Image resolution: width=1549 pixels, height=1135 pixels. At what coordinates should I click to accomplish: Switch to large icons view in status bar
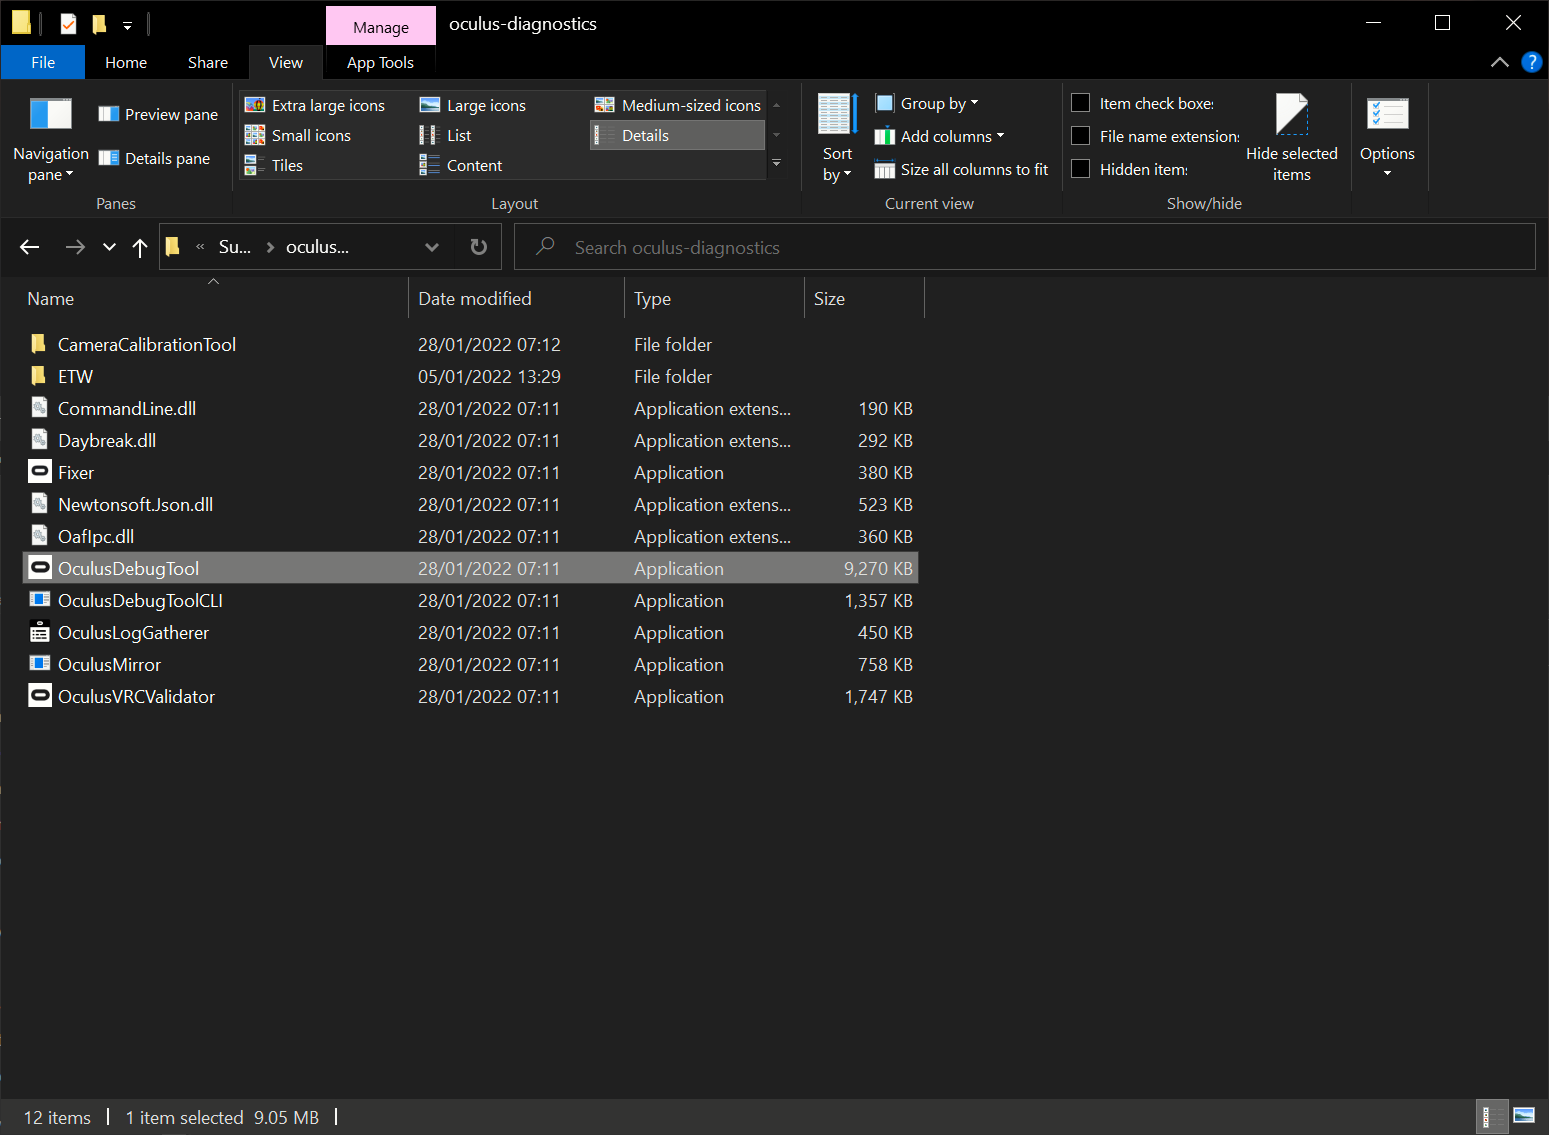pyautogui.click(x=1523, y=1116)
